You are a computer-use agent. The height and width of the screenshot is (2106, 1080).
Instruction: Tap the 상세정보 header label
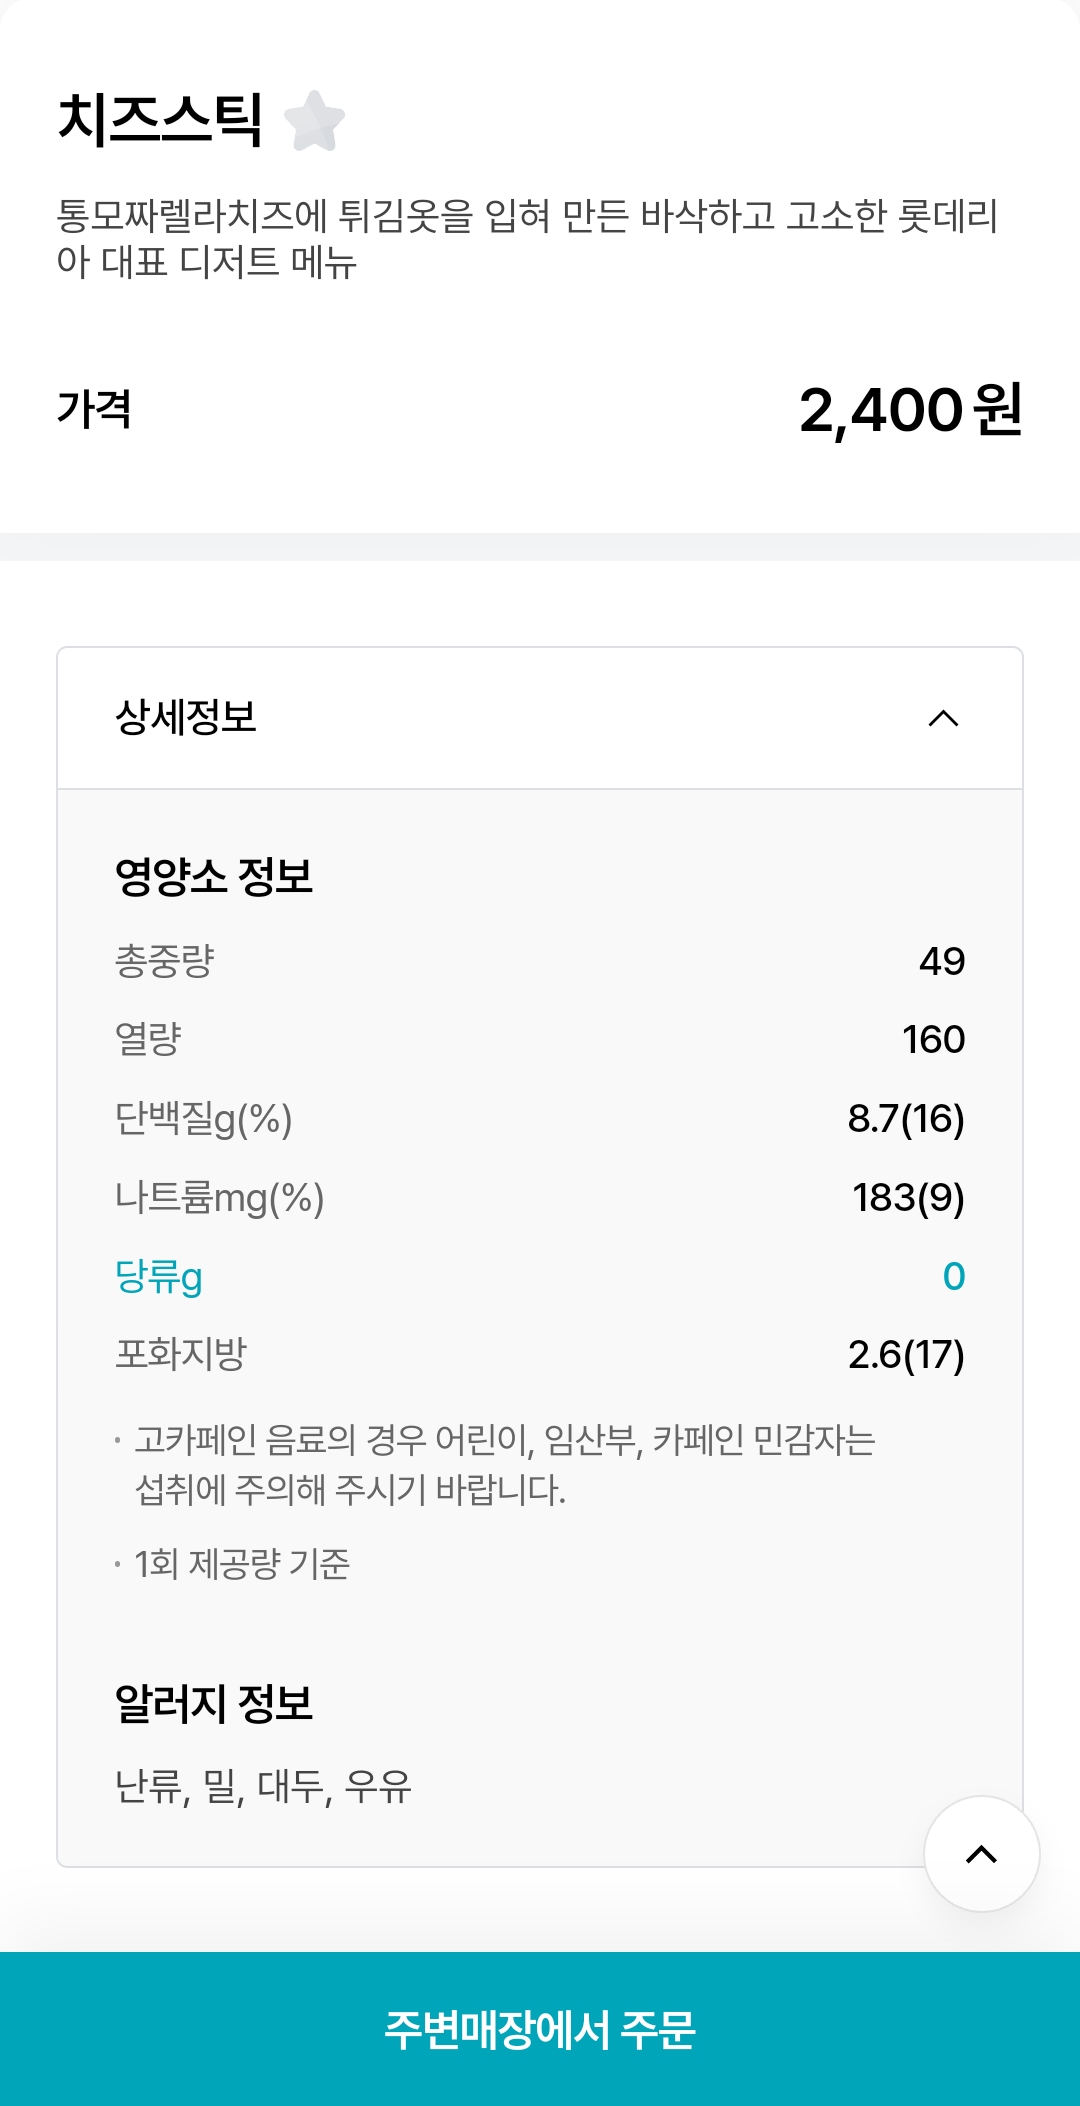click(186, 717)
